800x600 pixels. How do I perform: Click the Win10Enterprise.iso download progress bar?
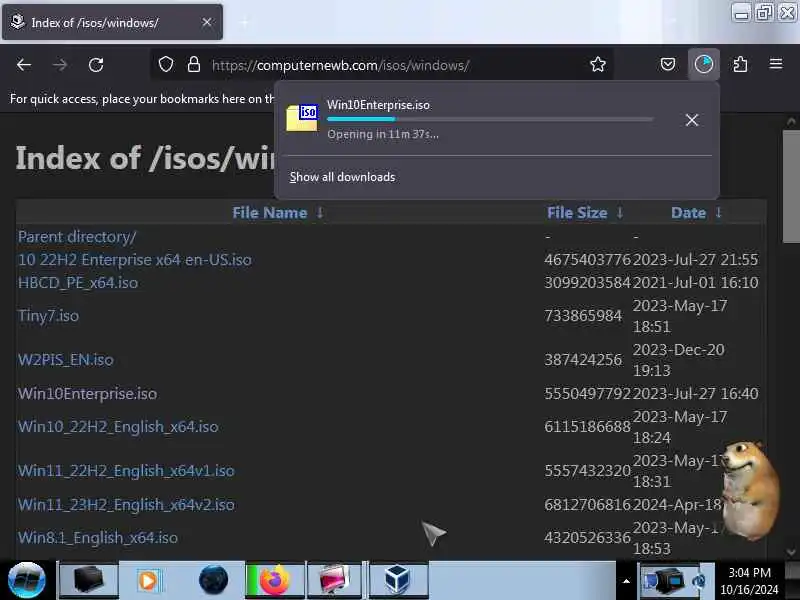click(490, 119)
